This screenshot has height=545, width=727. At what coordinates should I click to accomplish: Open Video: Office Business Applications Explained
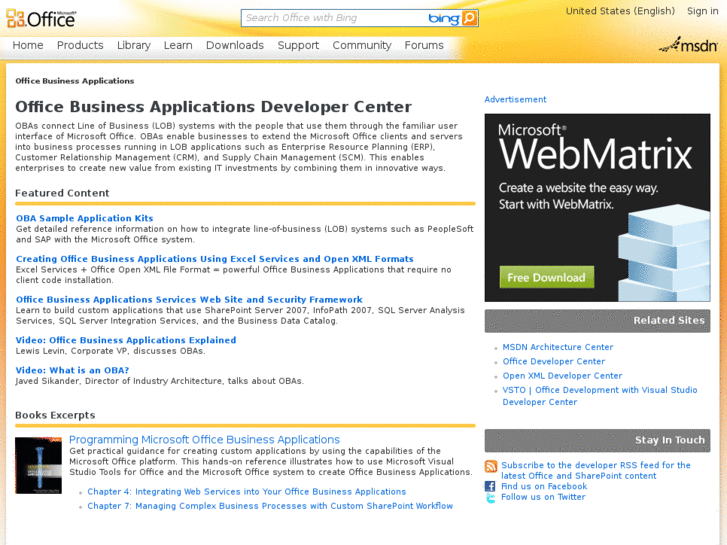point(126,340)
